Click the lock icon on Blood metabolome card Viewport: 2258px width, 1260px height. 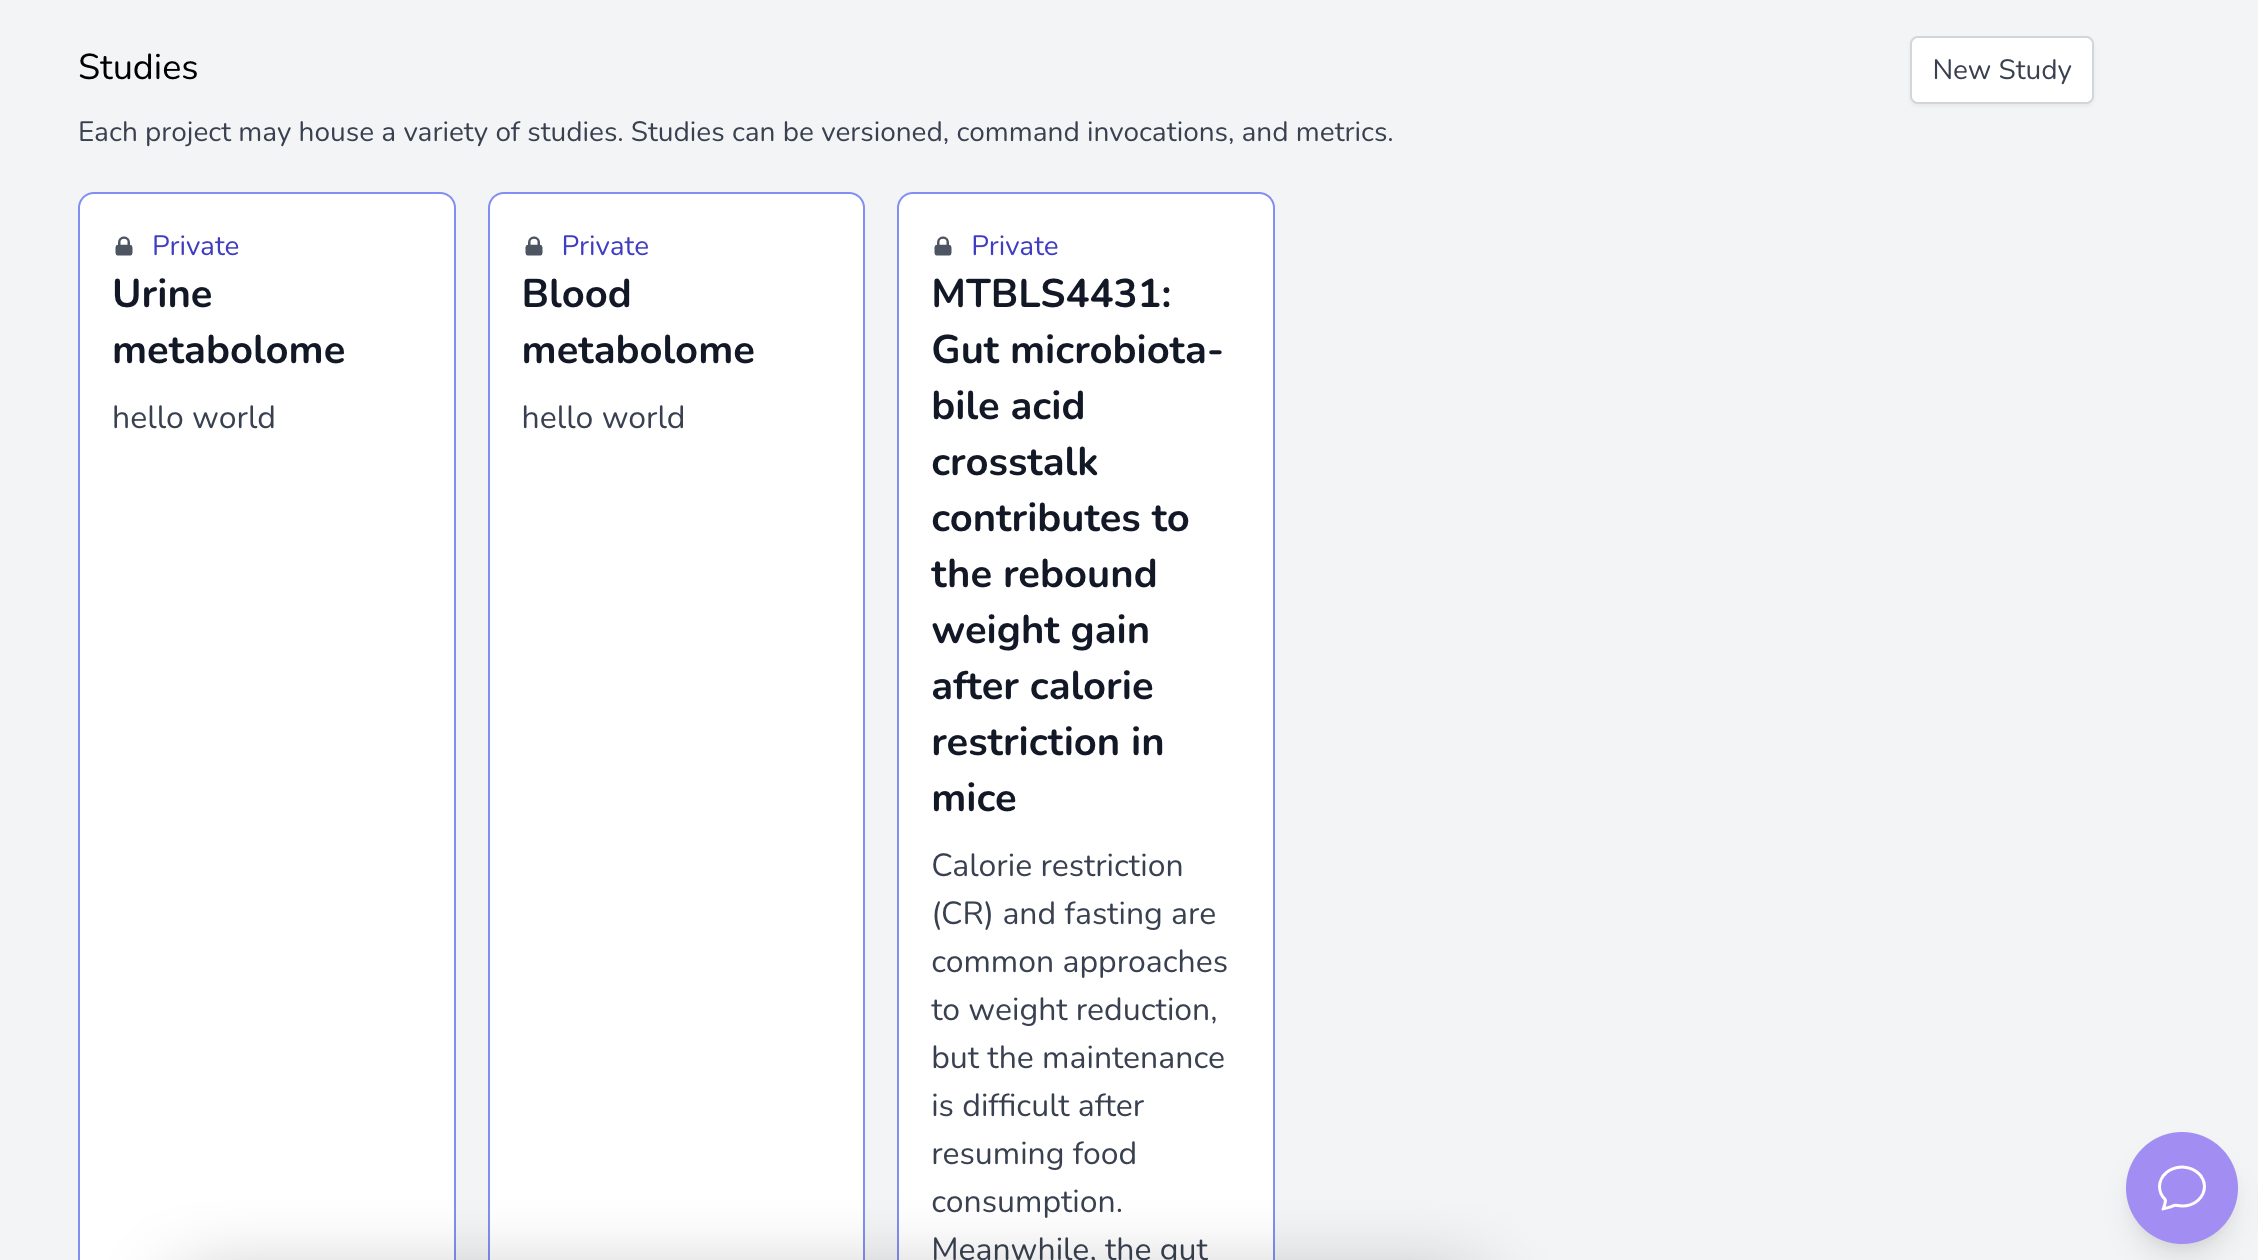[x=534, y=246]
